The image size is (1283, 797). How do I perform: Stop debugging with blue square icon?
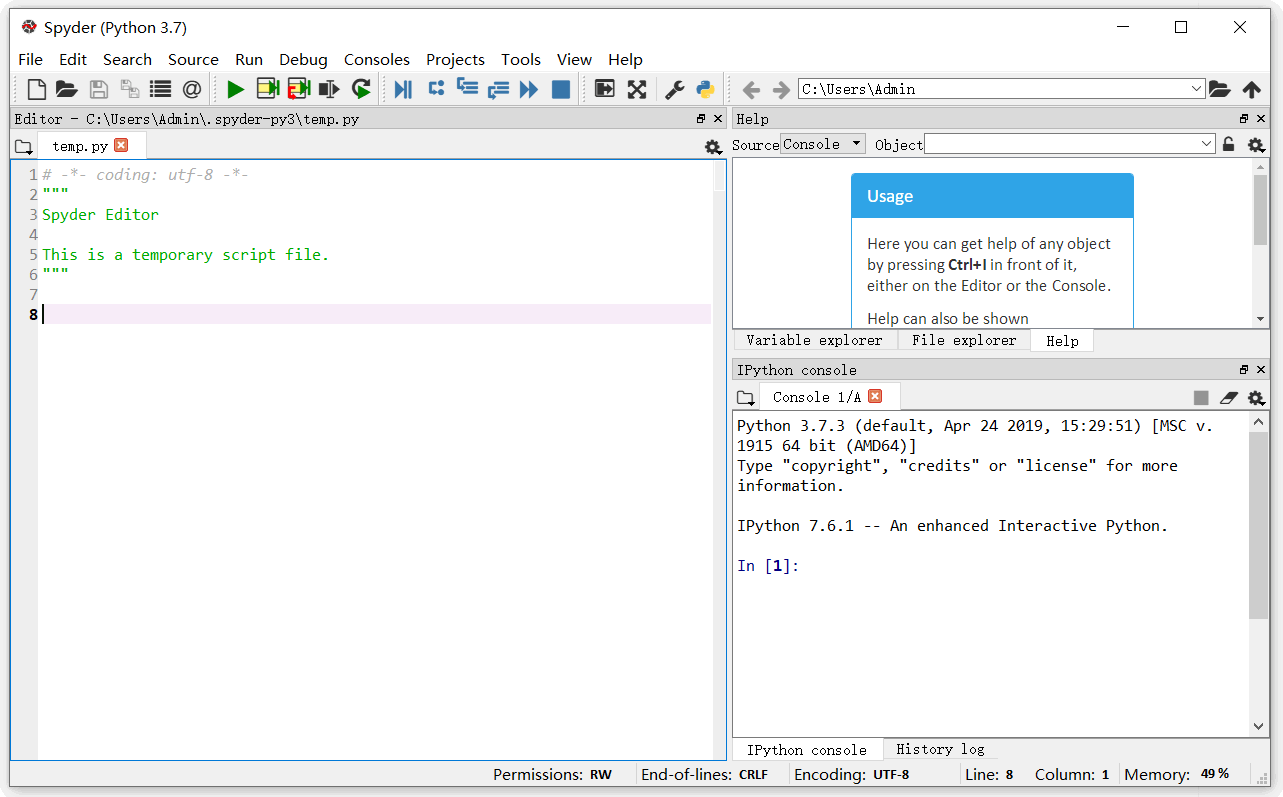point(561,89)
